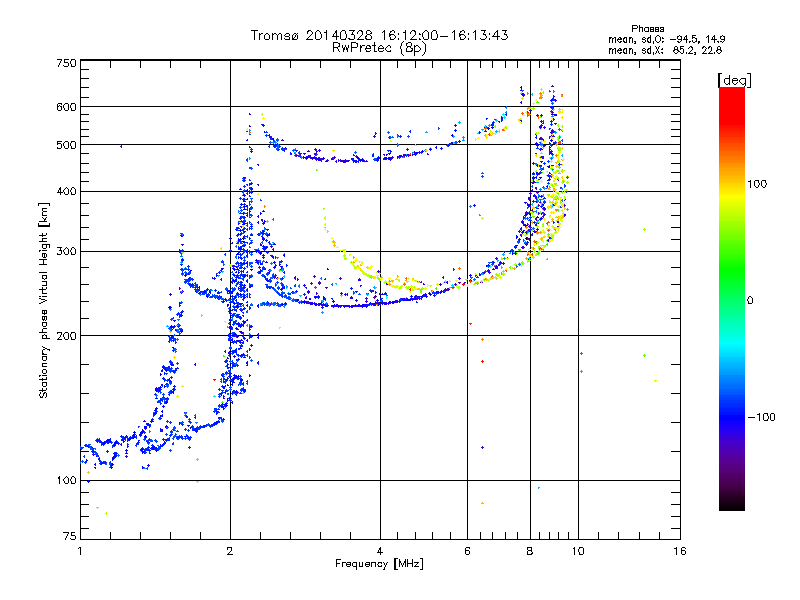Image resolution: width=800 pixels, height=600 pixels.
Task: Click the x-axis tick label "1"
Action: (80, 551)
